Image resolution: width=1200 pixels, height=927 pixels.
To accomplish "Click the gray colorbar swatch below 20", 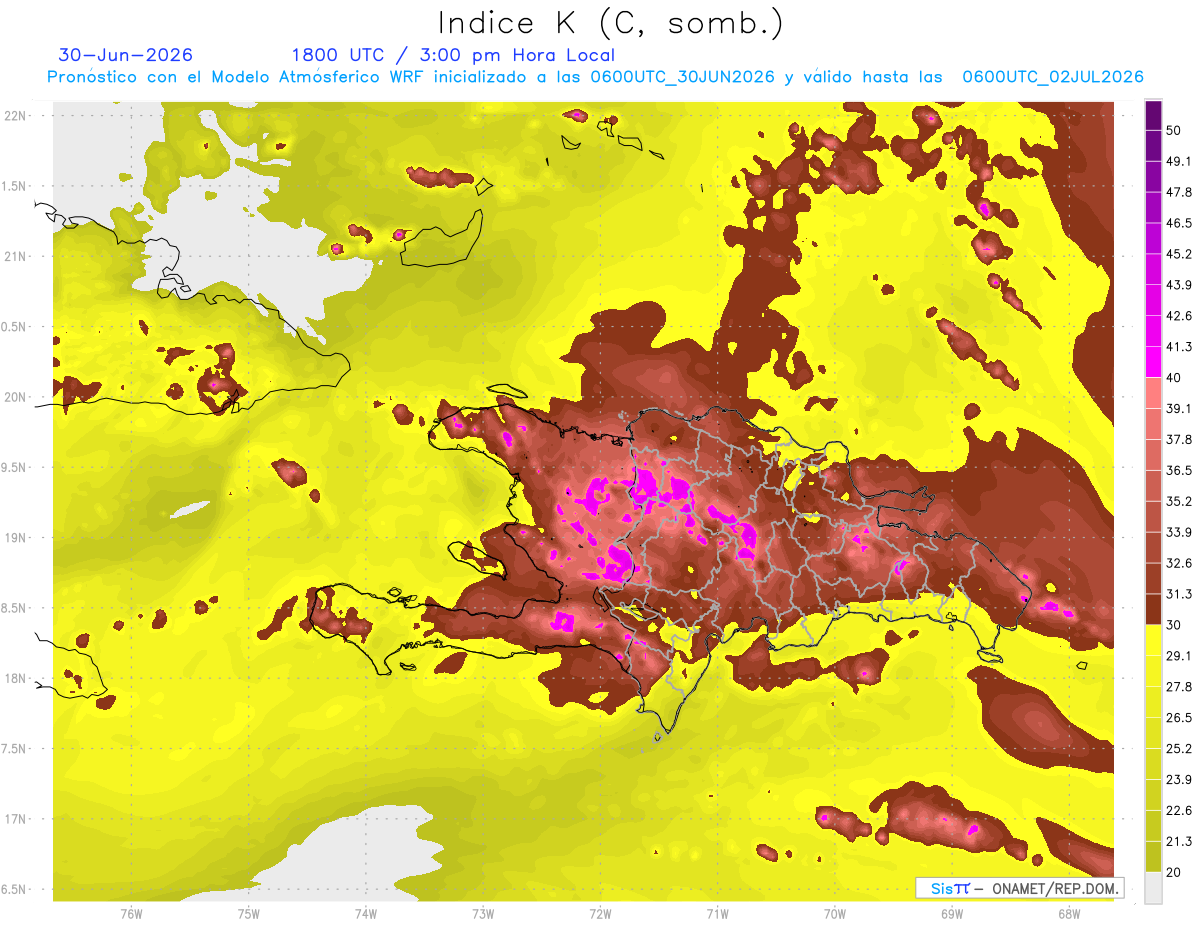I will click(1153, 888).
